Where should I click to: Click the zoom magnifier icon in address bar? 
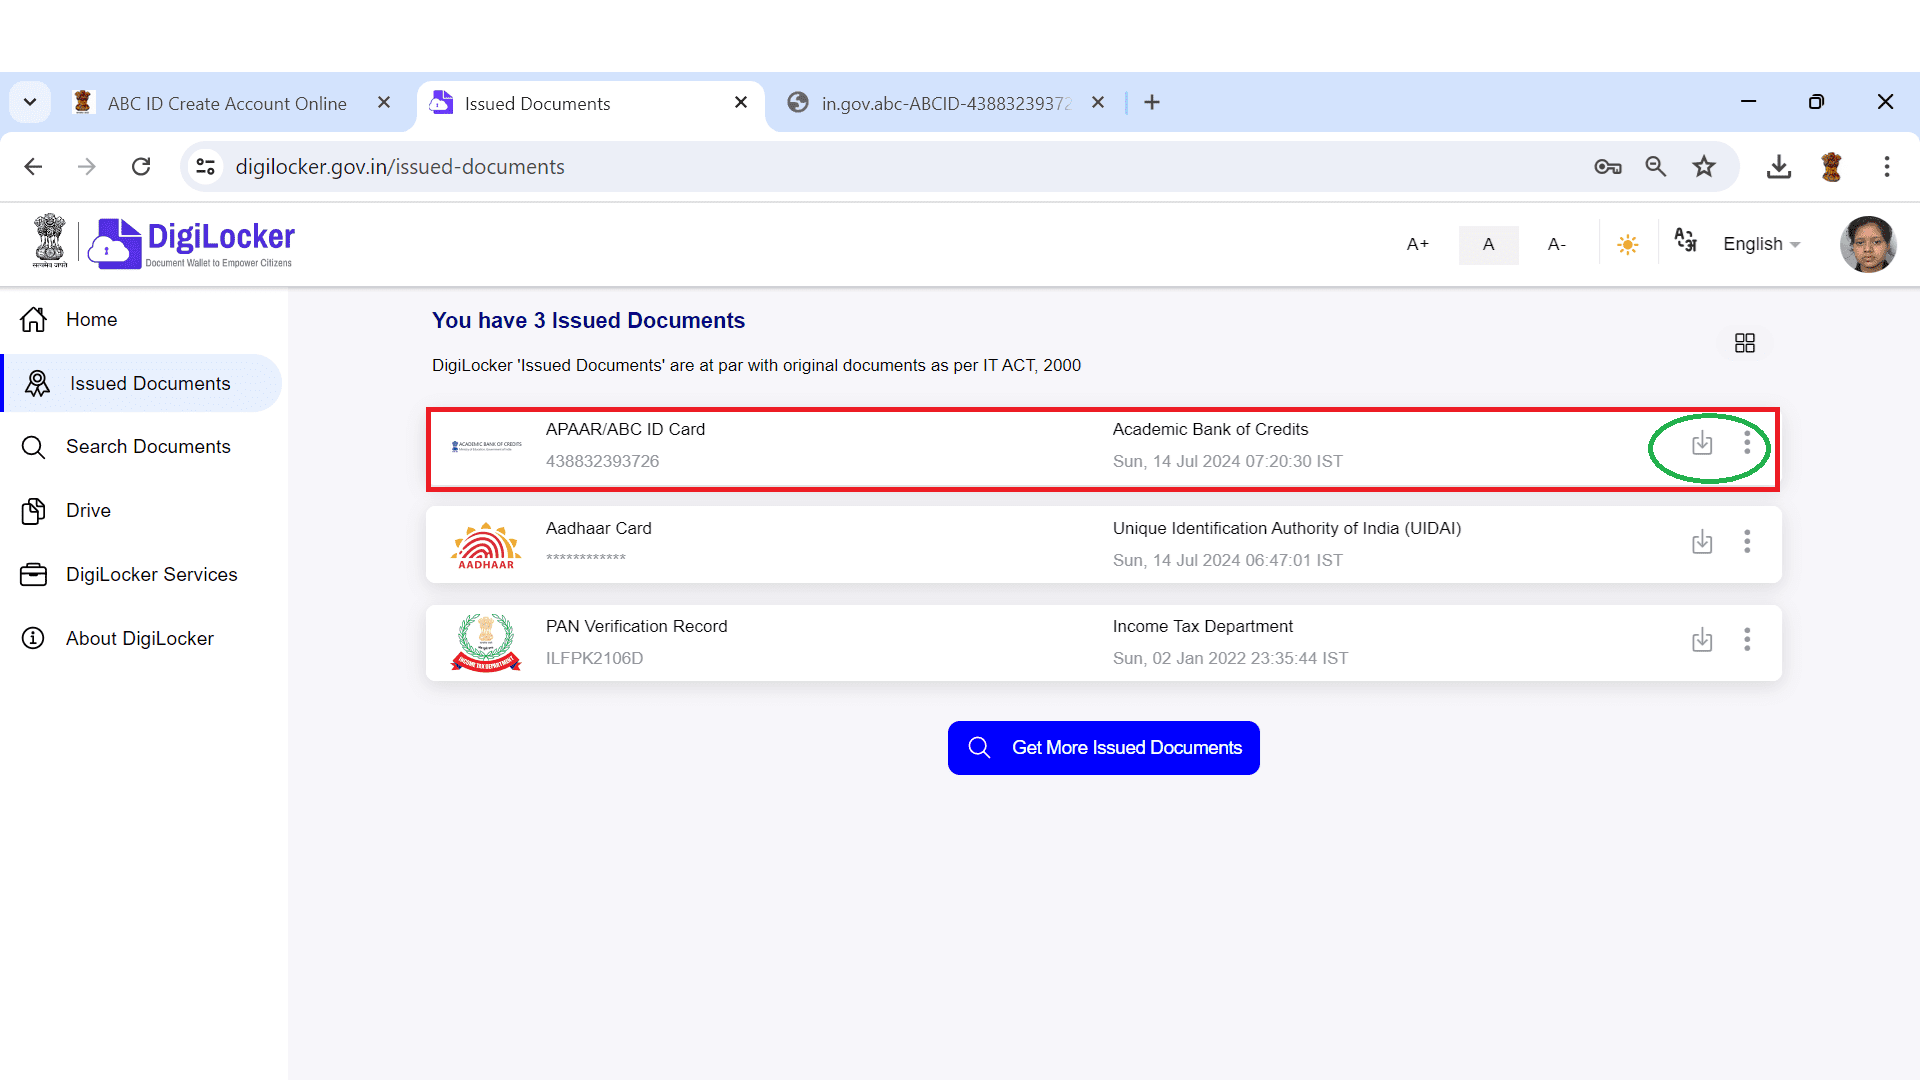[1656, 166]
